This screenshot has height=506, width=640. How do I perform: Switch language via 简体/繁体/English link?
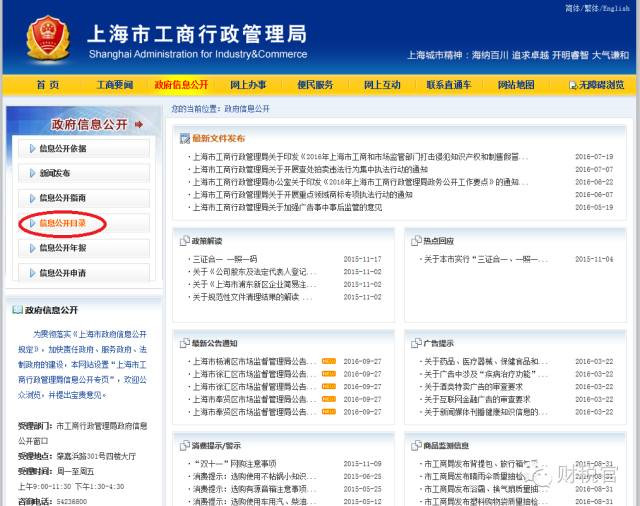(598, 8)
